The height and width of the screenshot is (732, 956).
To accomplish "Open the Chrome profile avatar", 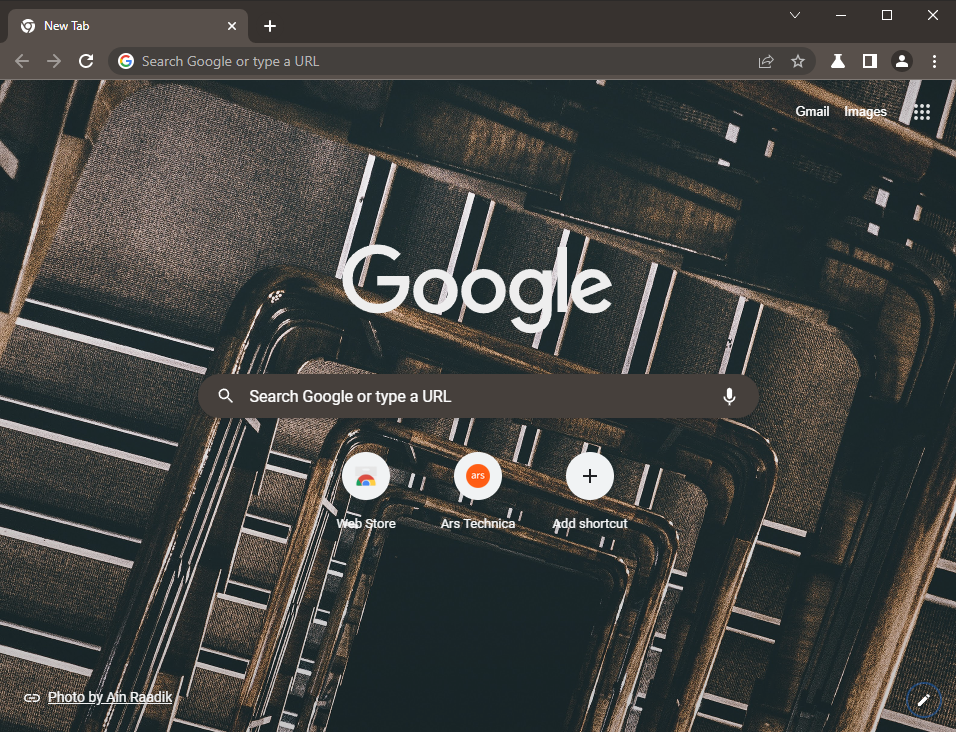I will coord(902,61).
